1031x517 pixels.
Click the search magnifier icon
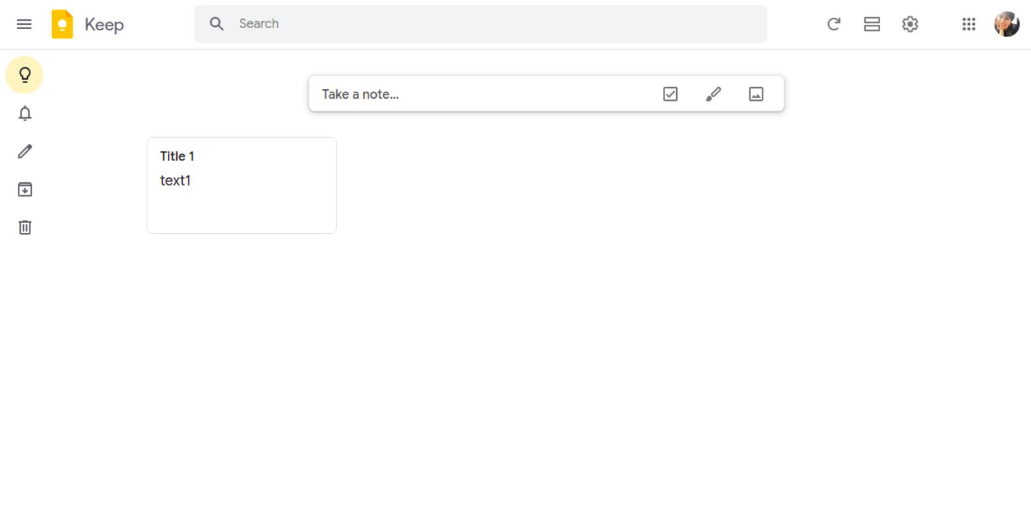(x=216, y=24)
